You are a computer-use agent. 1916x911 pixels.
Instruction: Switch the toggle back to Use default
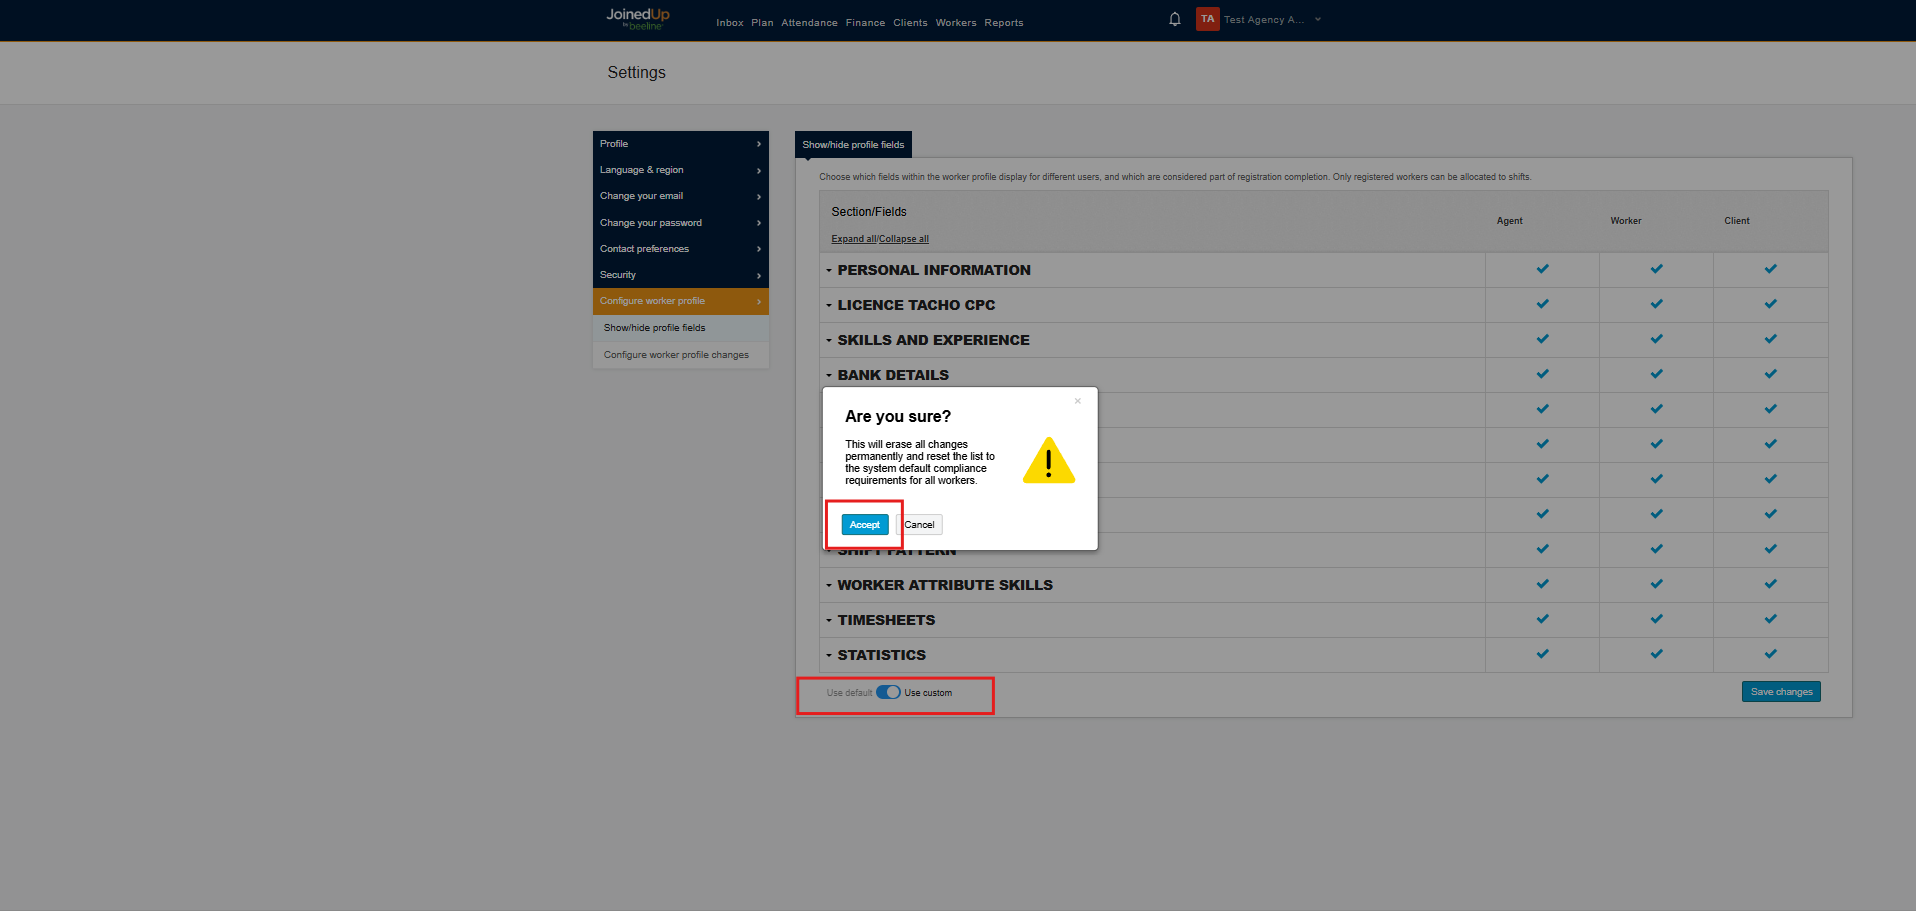coord(887,691)
